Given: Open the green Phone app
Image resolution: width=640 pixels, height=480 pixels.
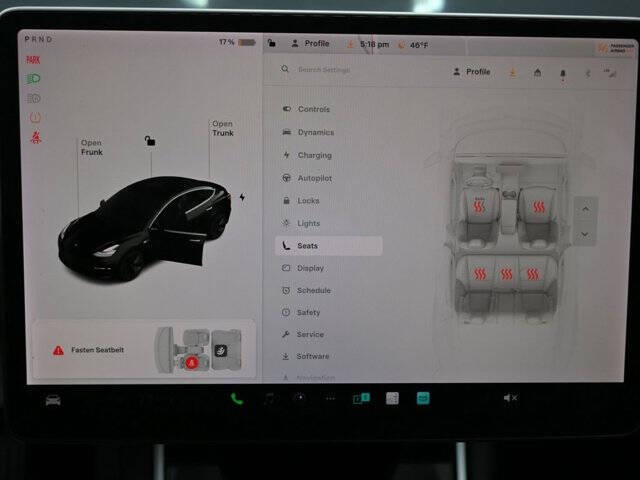Looking at the screenshot, I should click(237, 399).
